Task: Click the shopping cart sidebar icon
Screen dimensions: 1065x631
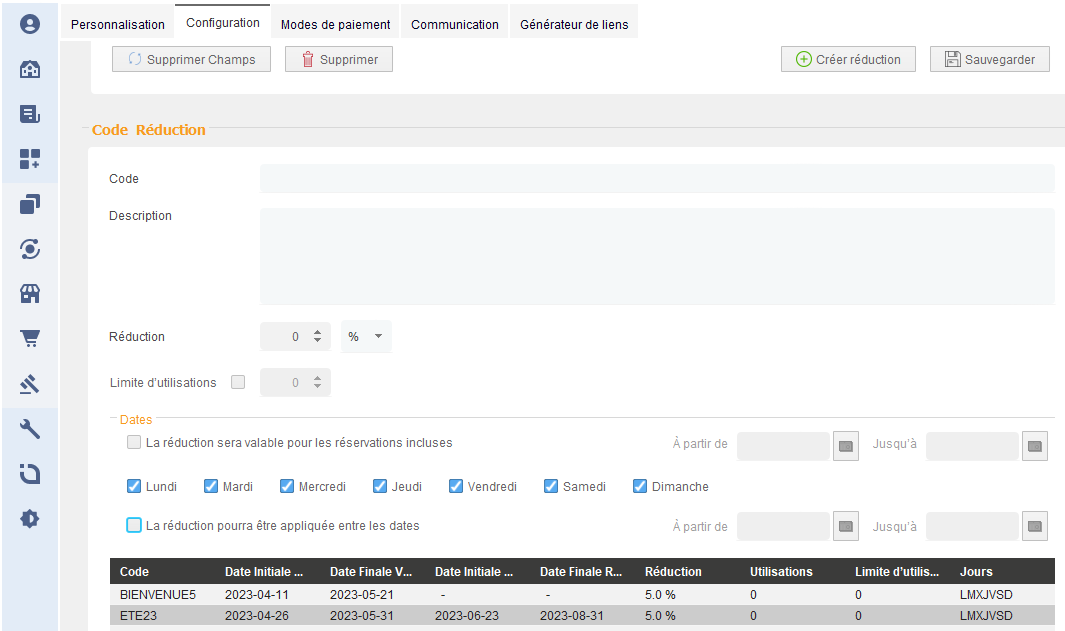Action: 30,338
